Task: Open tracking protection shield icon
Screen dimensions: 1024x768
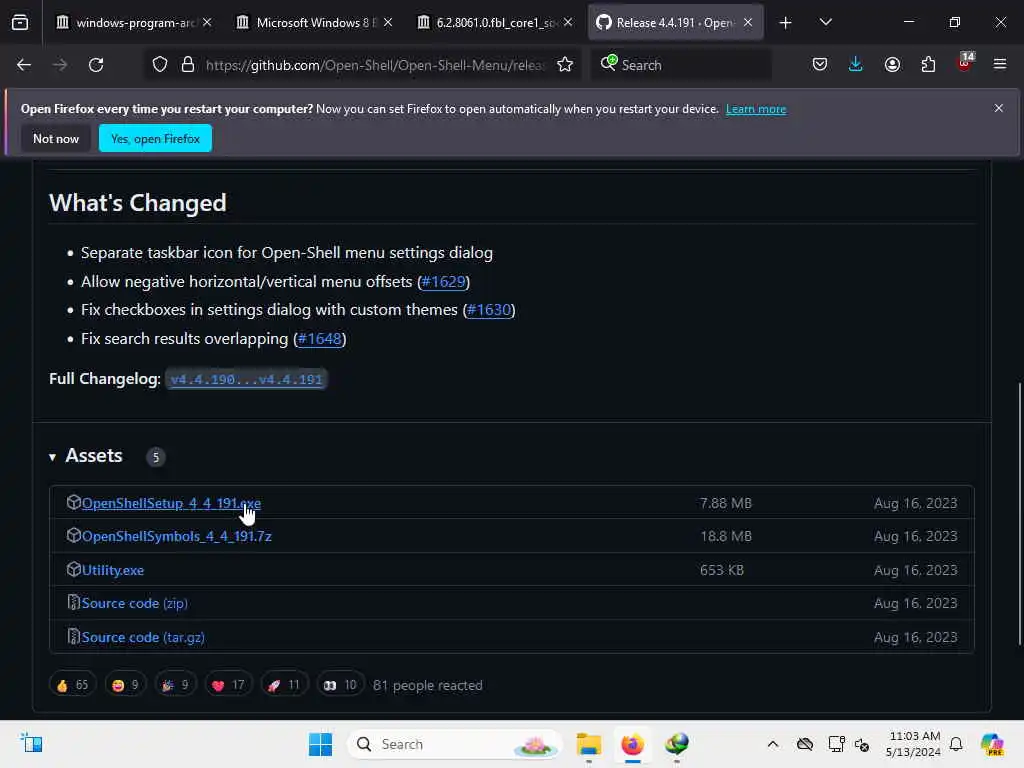Action: click(160, 65)
